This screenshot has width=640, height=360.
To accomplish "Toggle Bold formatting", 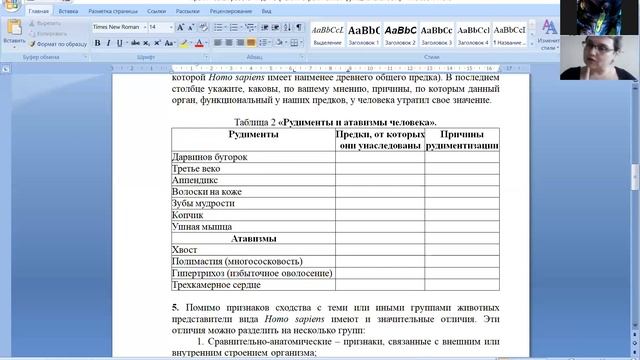I will tap(97, 43).
